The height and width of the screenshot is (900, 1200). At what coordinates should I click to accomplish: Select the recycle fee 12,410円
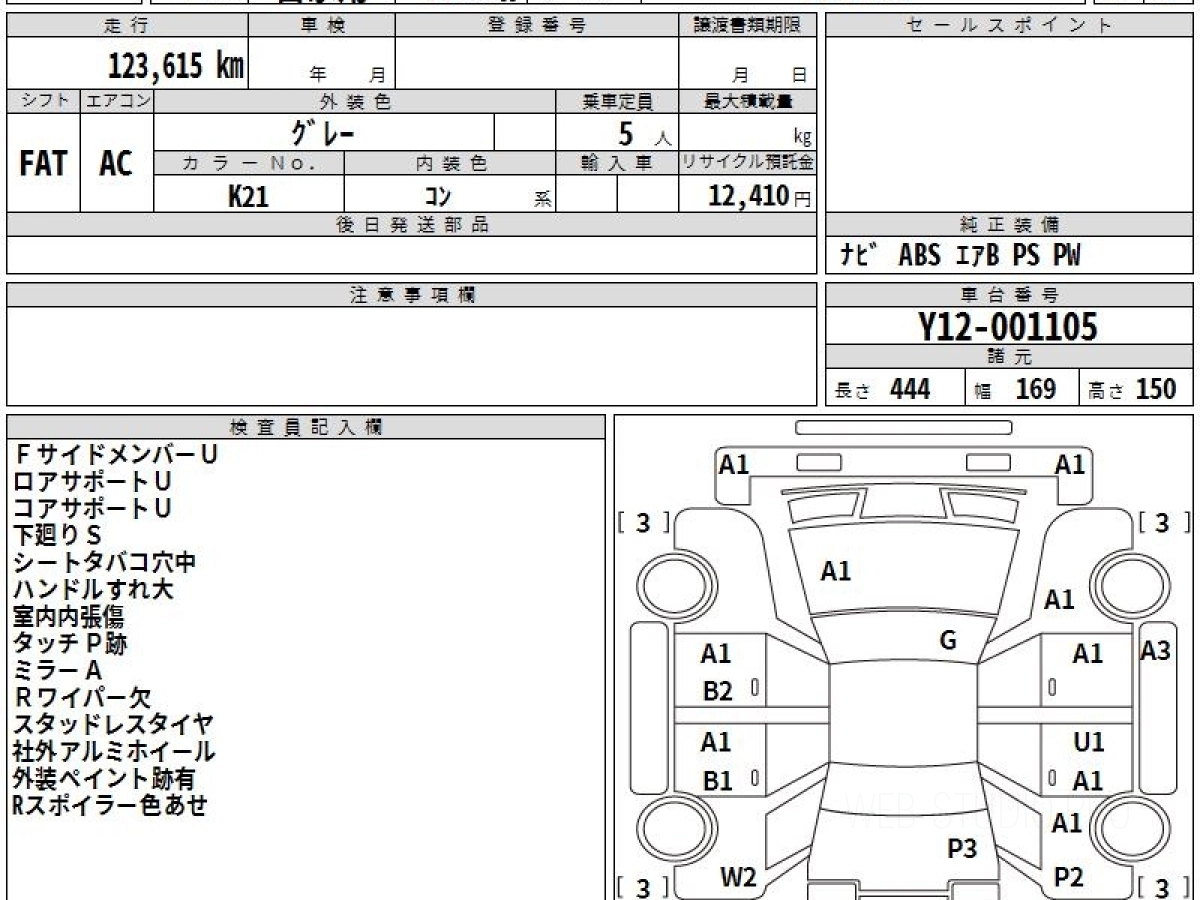(759, 196)
